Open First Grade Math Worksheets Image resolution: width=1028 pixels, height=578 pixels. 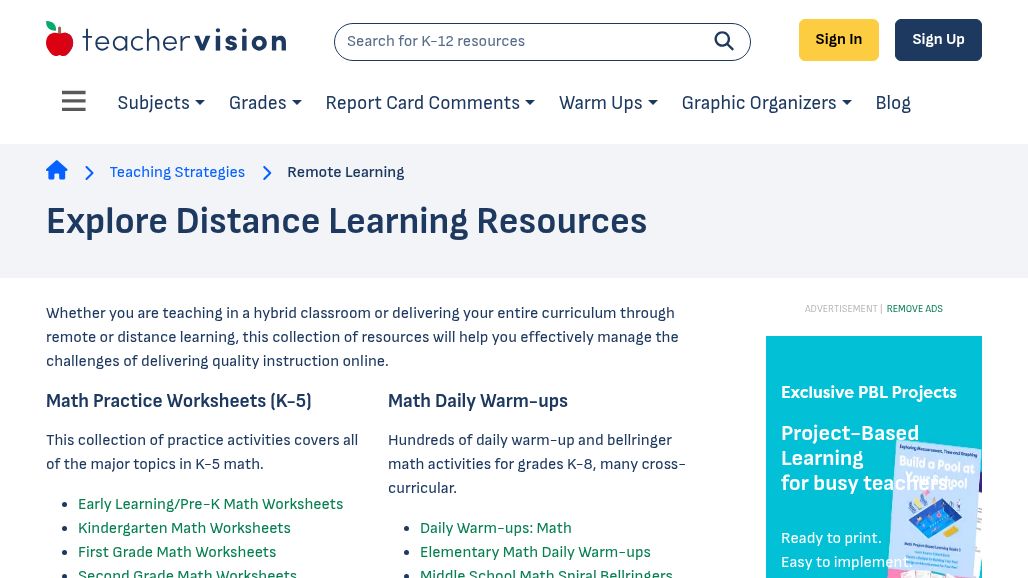177,552
